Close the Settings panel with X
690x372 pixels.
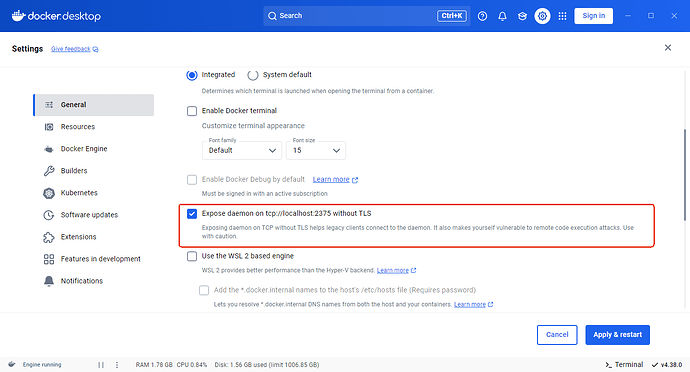pos(668,48)
